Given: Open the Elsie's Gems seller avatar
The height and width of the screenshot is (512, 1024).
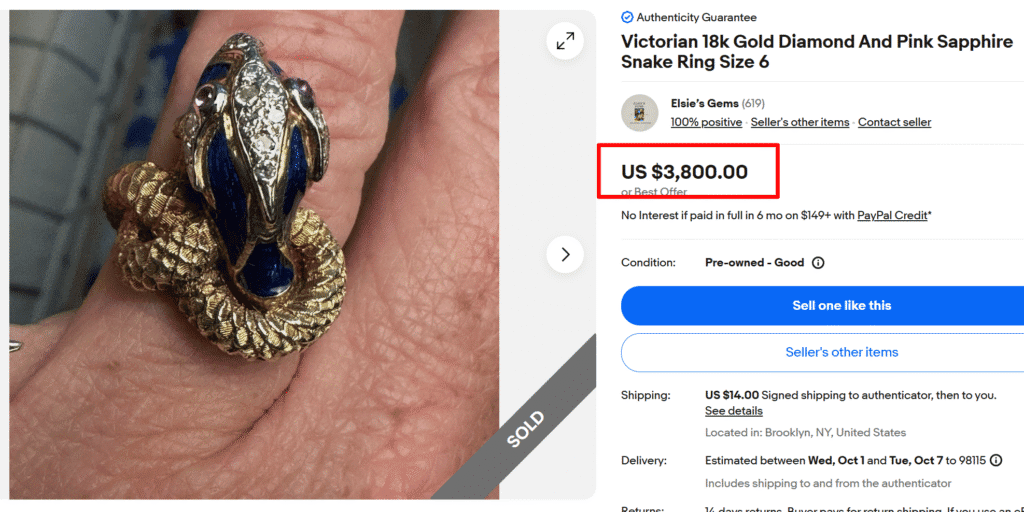Looking at the screenshot, I should 639,113.
